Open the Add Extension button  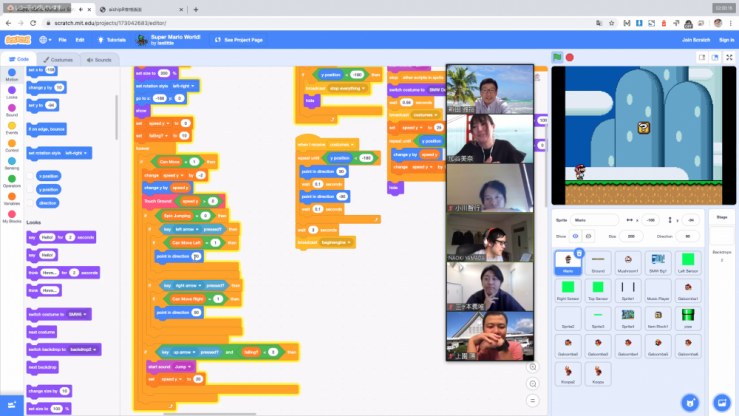(12, 405)
